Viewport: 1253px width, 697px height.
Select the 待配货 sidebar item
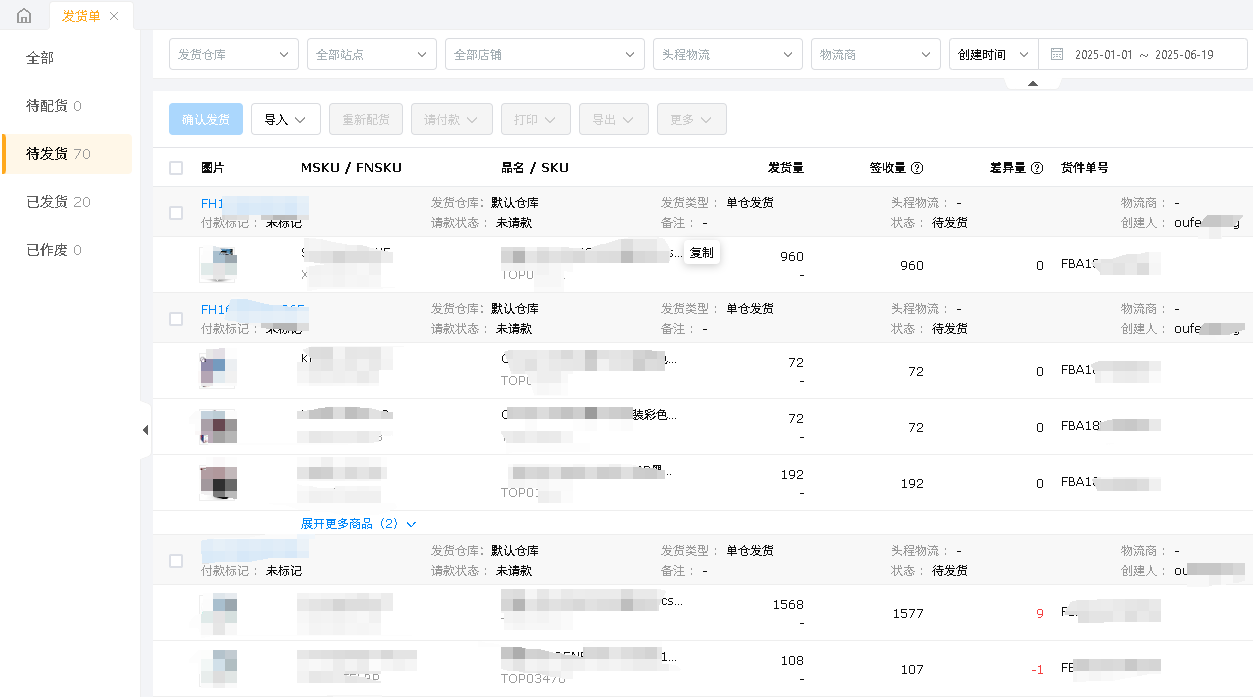click(54, 106)
